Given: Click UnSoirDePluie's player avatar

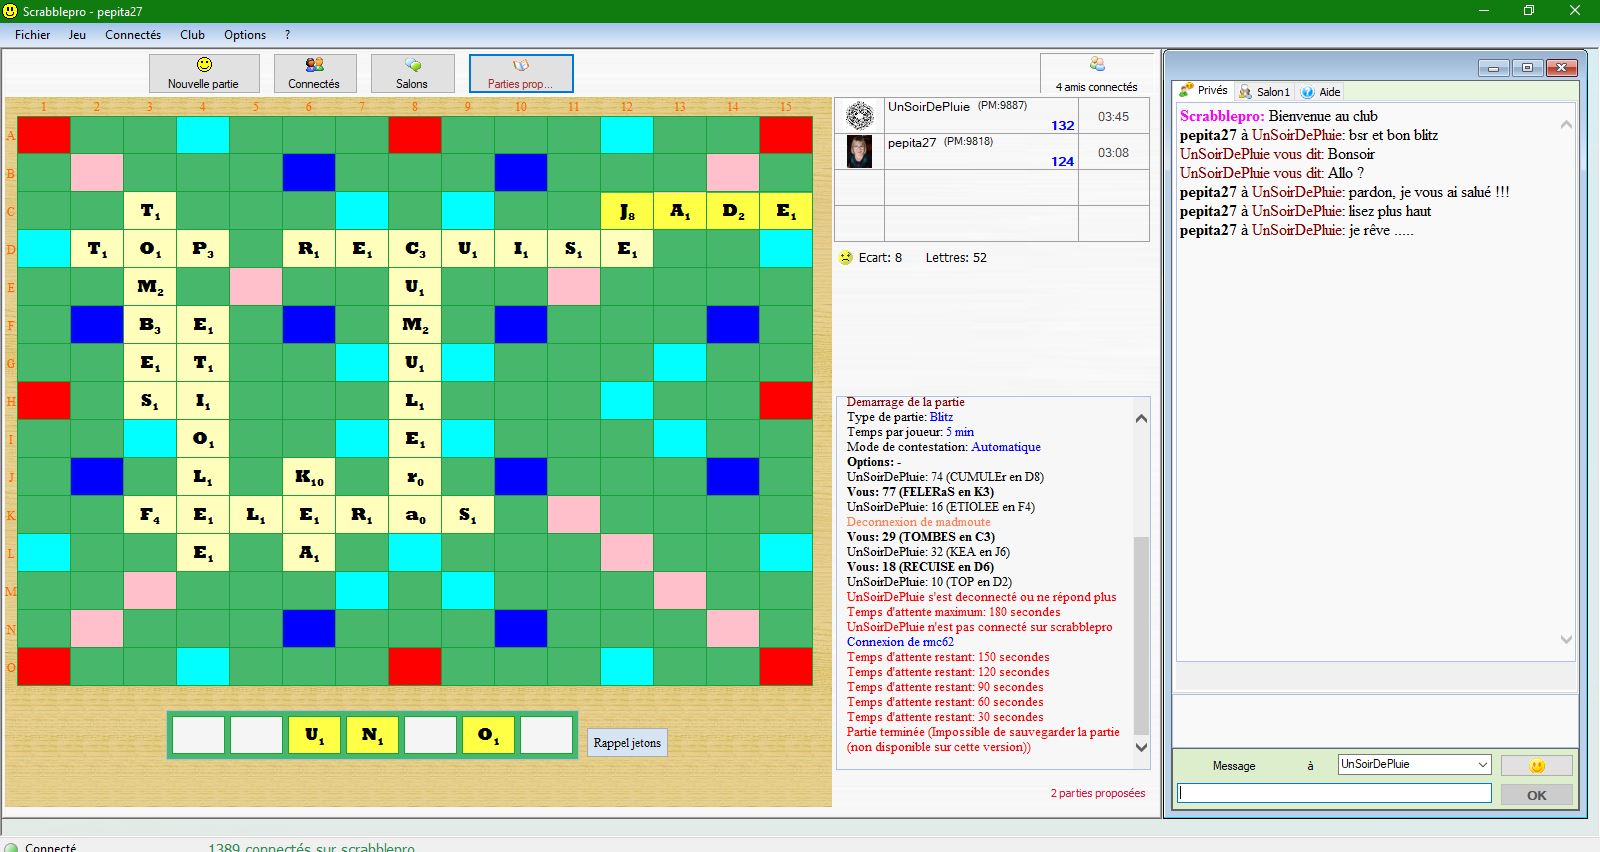Looking at the screenshot, I should 859,116.
